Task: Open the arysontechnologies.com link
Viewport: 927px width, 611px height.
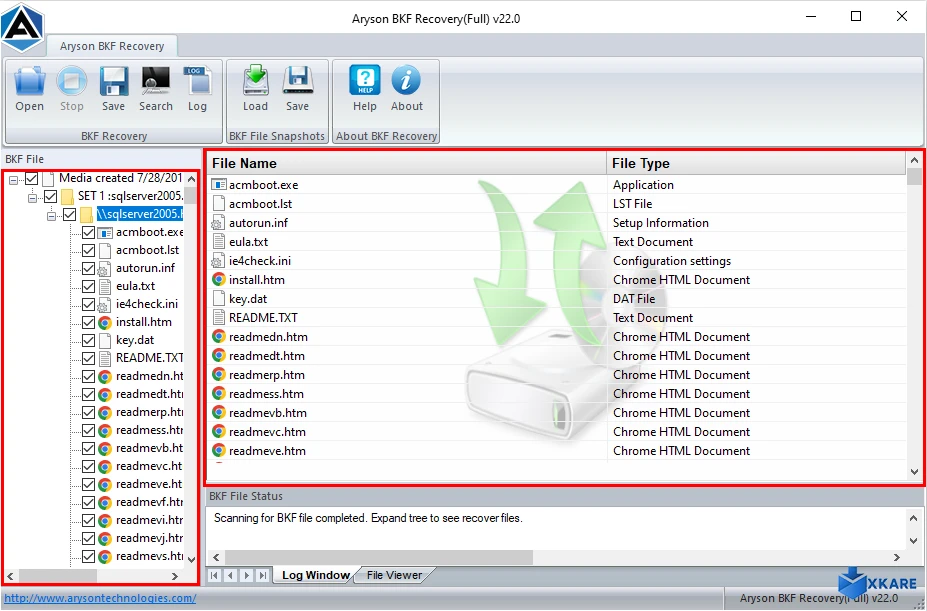Action: tap(100, 598)
